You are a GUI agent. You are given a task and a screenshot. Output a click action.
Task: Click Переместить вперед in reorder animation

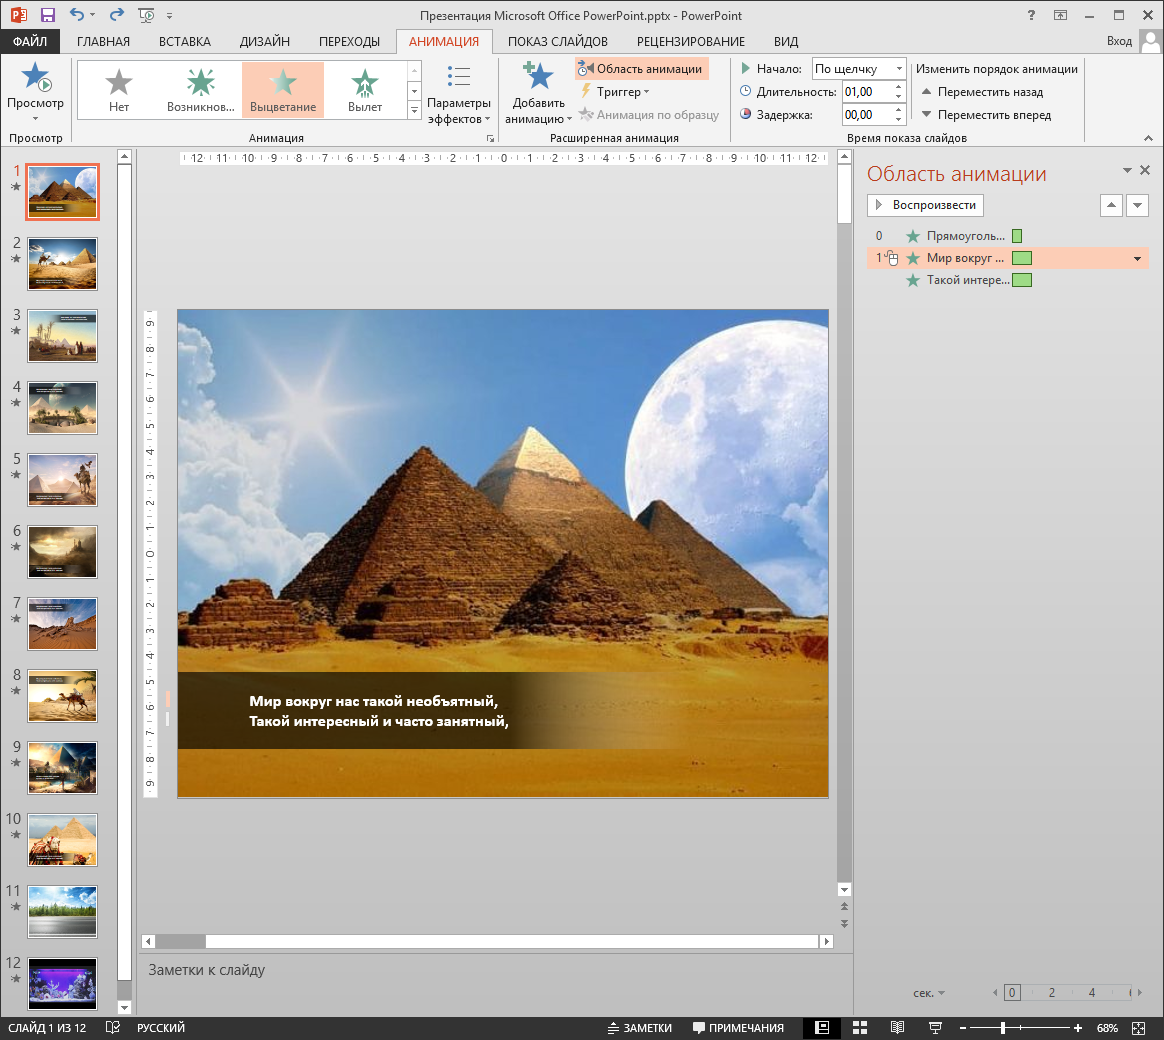pyautogui.click(x=986, y=115)
